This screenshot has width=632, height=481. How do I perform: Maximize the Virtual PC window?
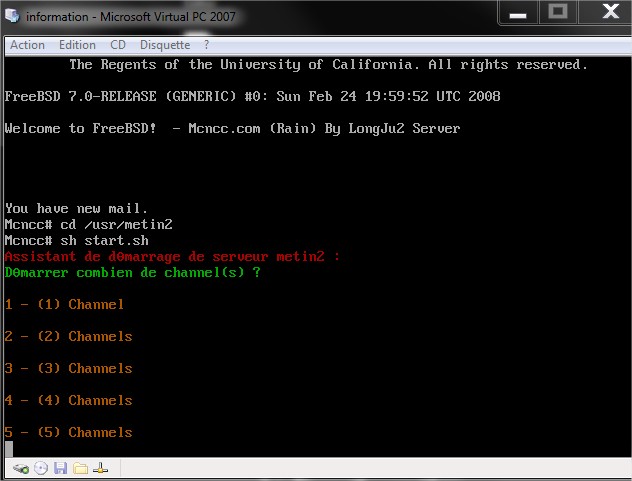click(x=558, y=12)
